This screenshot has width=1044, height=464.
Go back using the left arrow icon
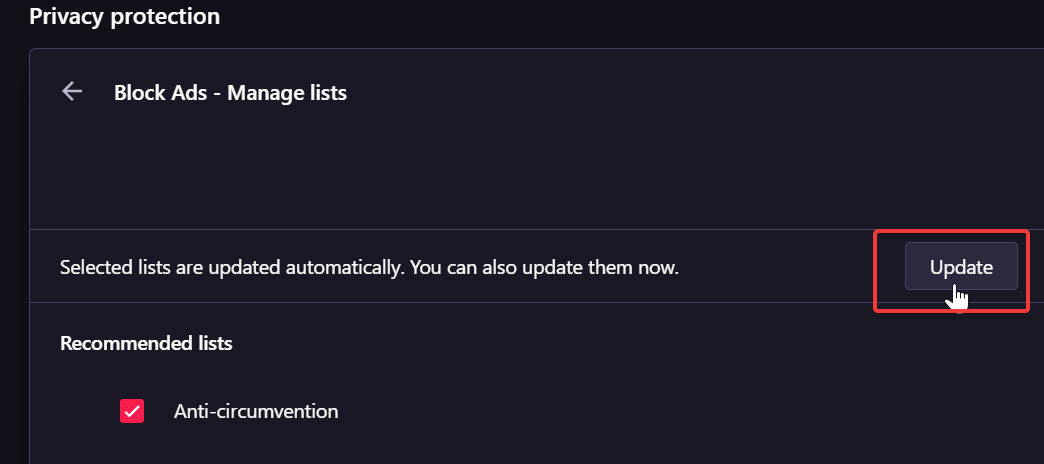click(x=72, y=91)
